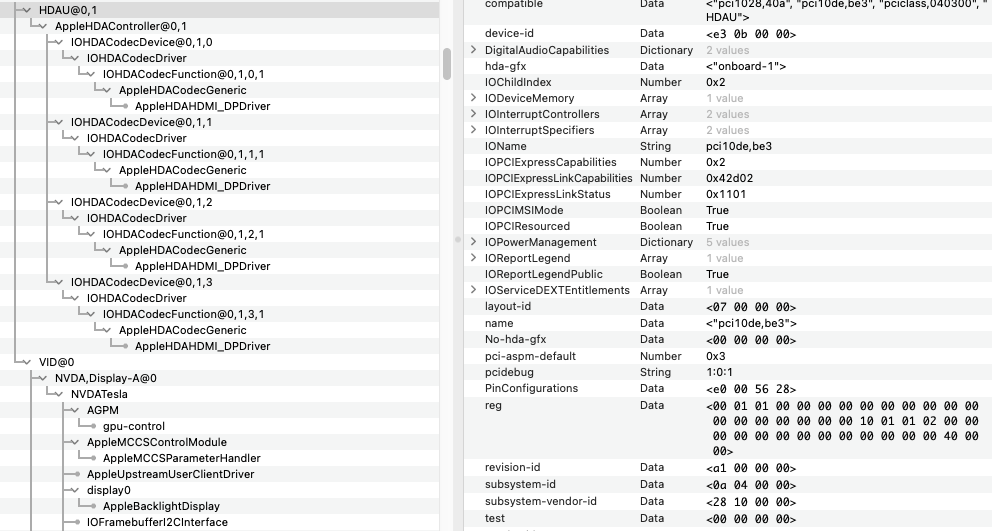Select AppleUpstreamUserClientDriver entry

(171, 474)
